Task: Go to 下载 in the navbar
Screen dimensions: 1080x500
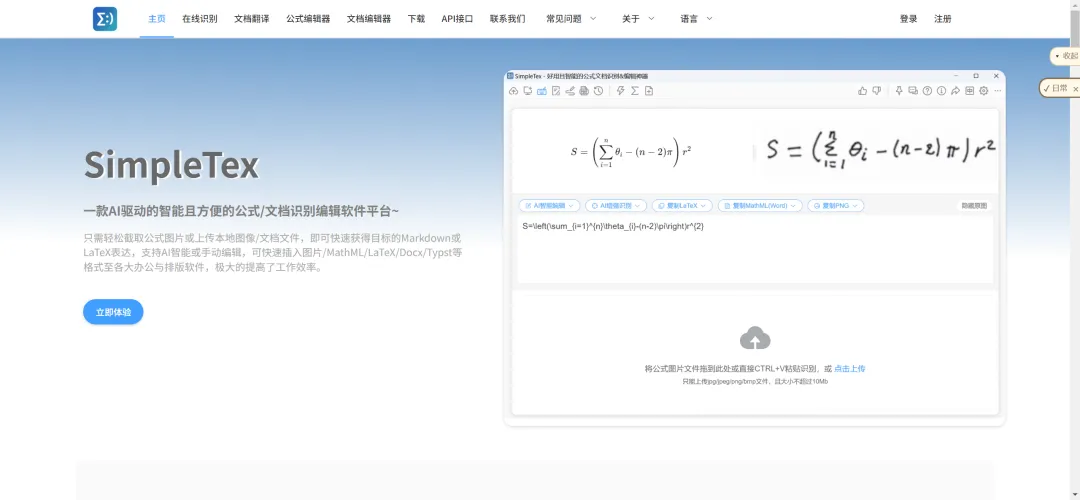Action: (416, 19)
